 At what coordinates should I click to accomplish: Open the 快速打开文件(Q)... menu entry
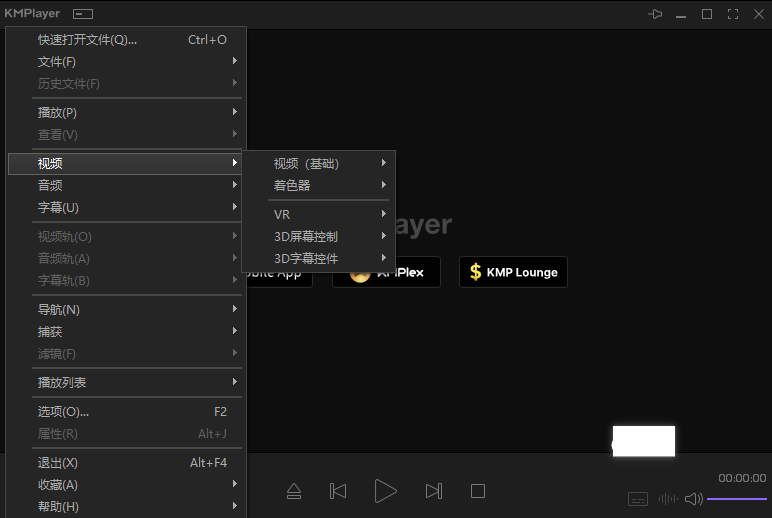(x=126, y=40)
